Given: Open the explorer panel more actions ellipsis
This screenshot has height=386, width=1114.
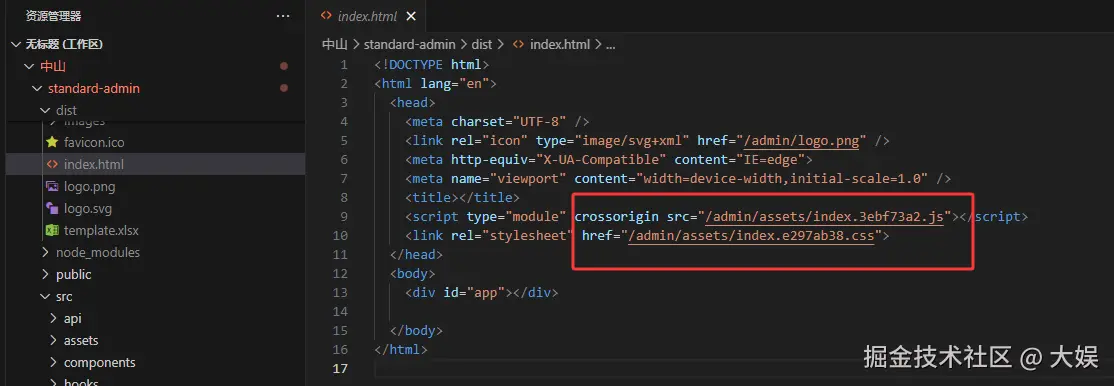Looking at the screenshot, I should [x=283, y=16].
